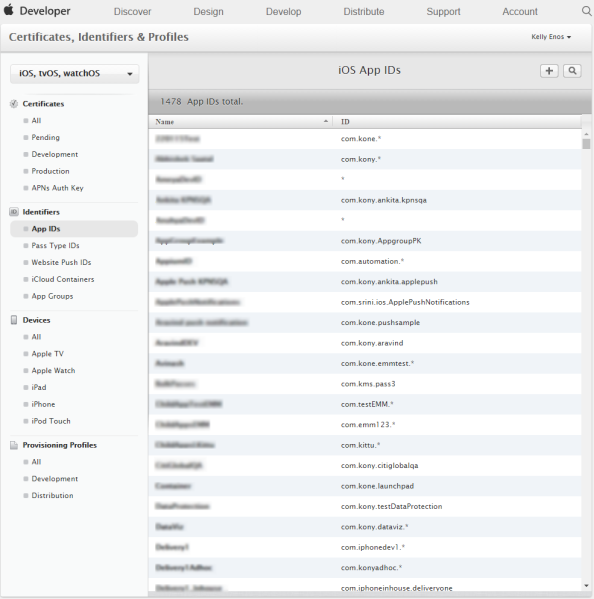Viewport: 594px width, 599px height.
Task: Select Apple TV devices
Action: [x=47, y=354]
